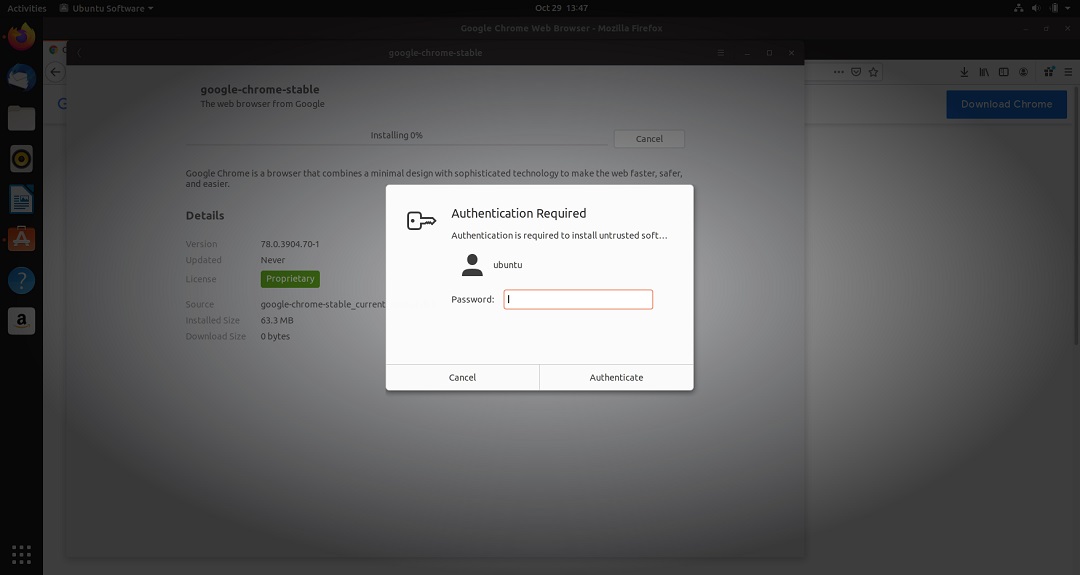This screenshot has height=575, width=1080.
Task: Open hamburger menu in Ubuntu Software titlebar
Action: tap(720, 53)
